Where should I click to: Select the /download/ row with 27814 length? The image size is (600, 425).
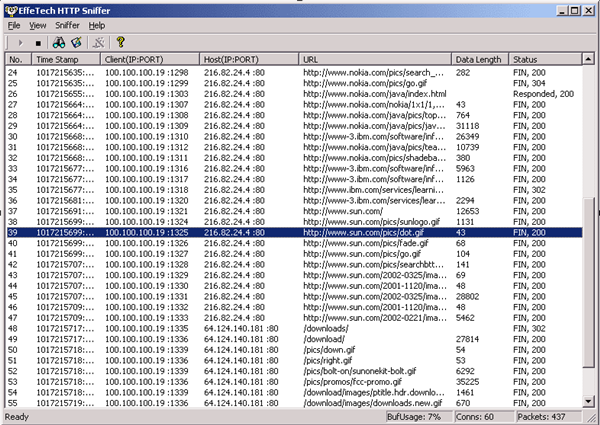[295, 339]
